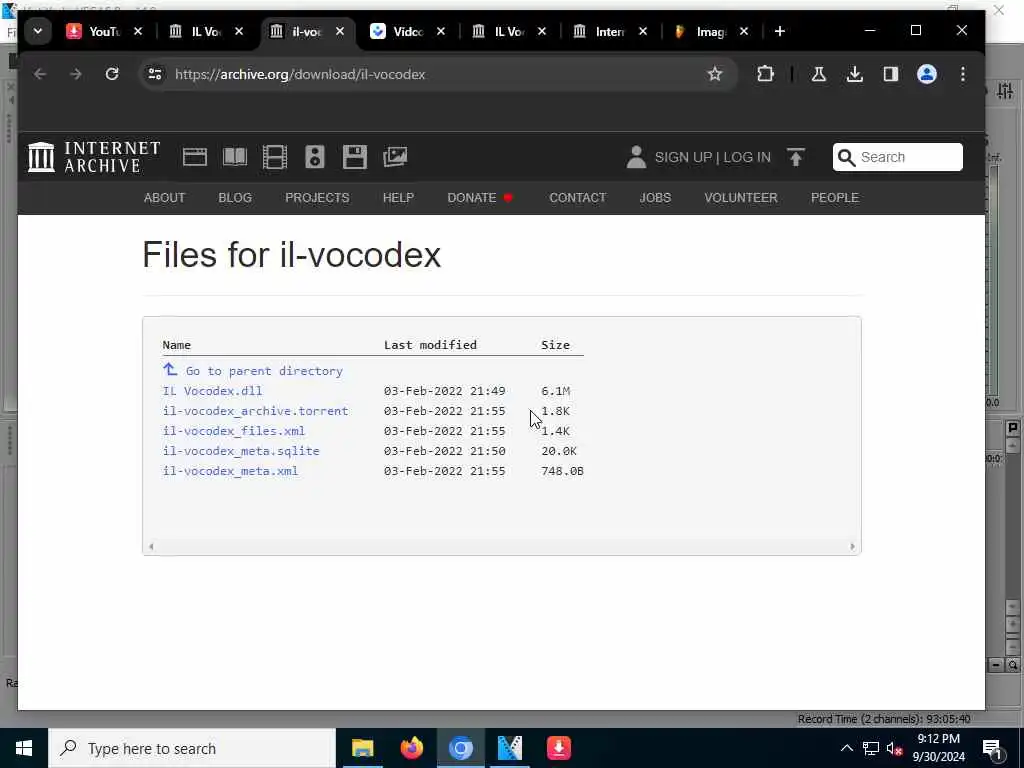Open the taskbar clock showing 9:12 PM

(x=938, y=748)
